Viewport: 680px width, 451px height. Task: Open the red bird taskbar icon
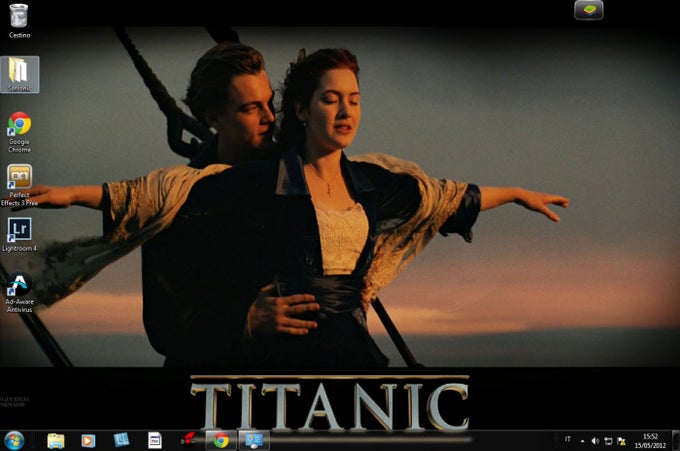(x=188, y=440)
